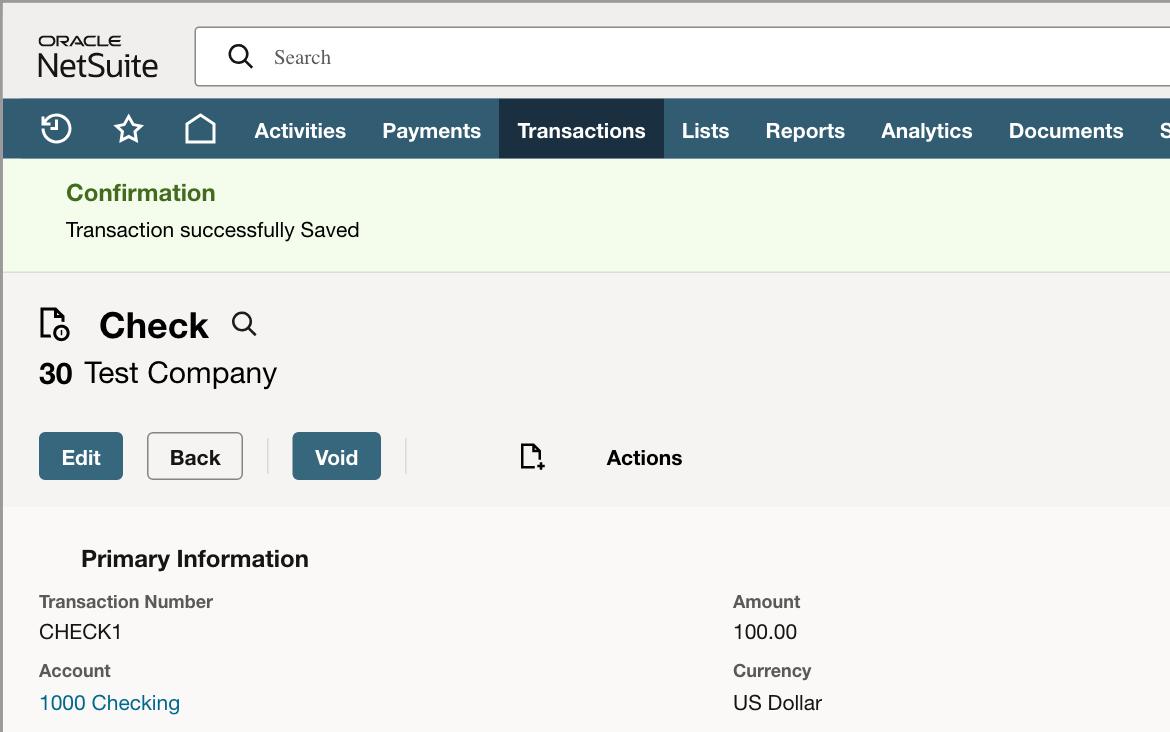1170x732 pixels.
Task: Open the Analytics menu
Action: coord(927,131)
